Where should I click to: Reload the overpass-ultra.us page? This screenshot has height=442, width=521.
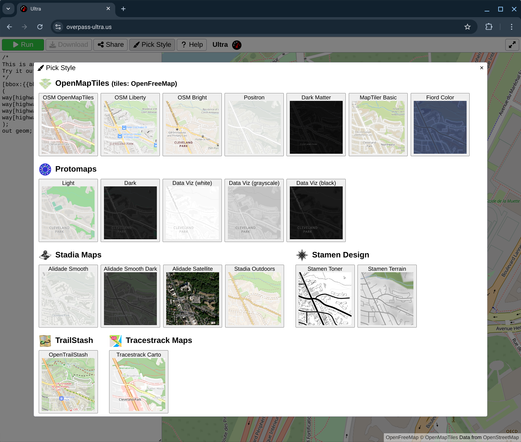[x=40, y=27]
